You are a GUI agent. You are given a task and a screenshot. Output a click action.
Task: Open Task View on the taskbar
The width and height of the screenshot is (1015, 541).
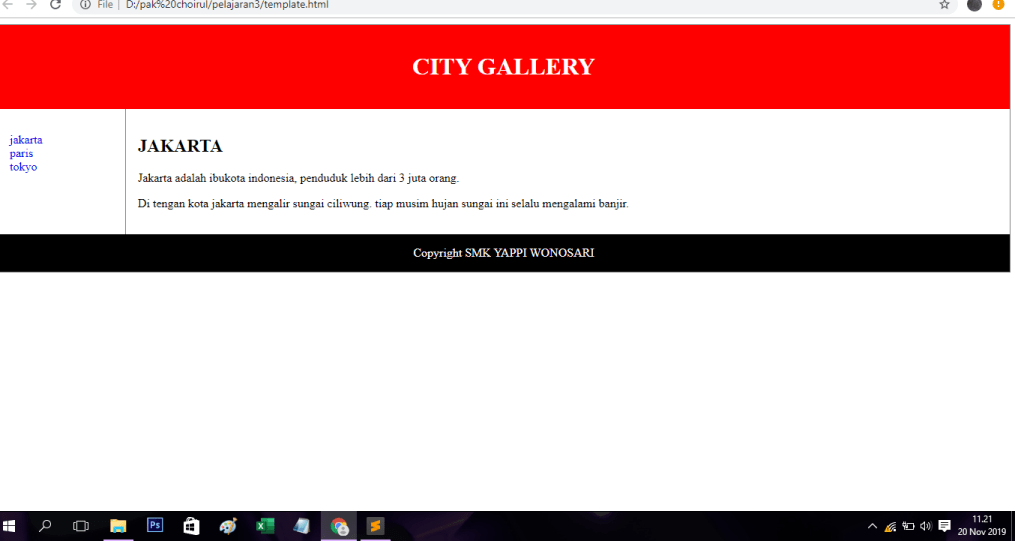point(81,526)
